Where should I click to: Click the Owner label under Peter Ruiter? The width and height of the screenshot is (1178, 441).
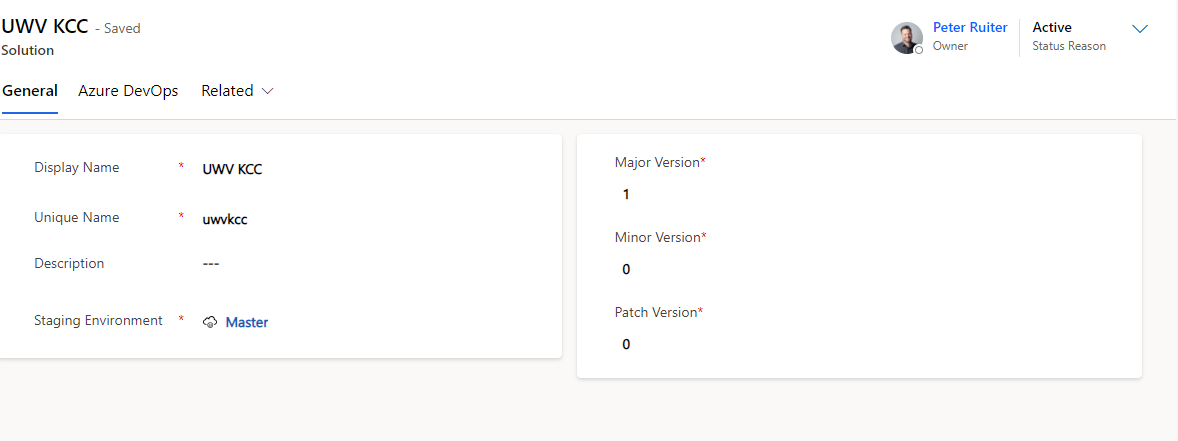[950, 46]
